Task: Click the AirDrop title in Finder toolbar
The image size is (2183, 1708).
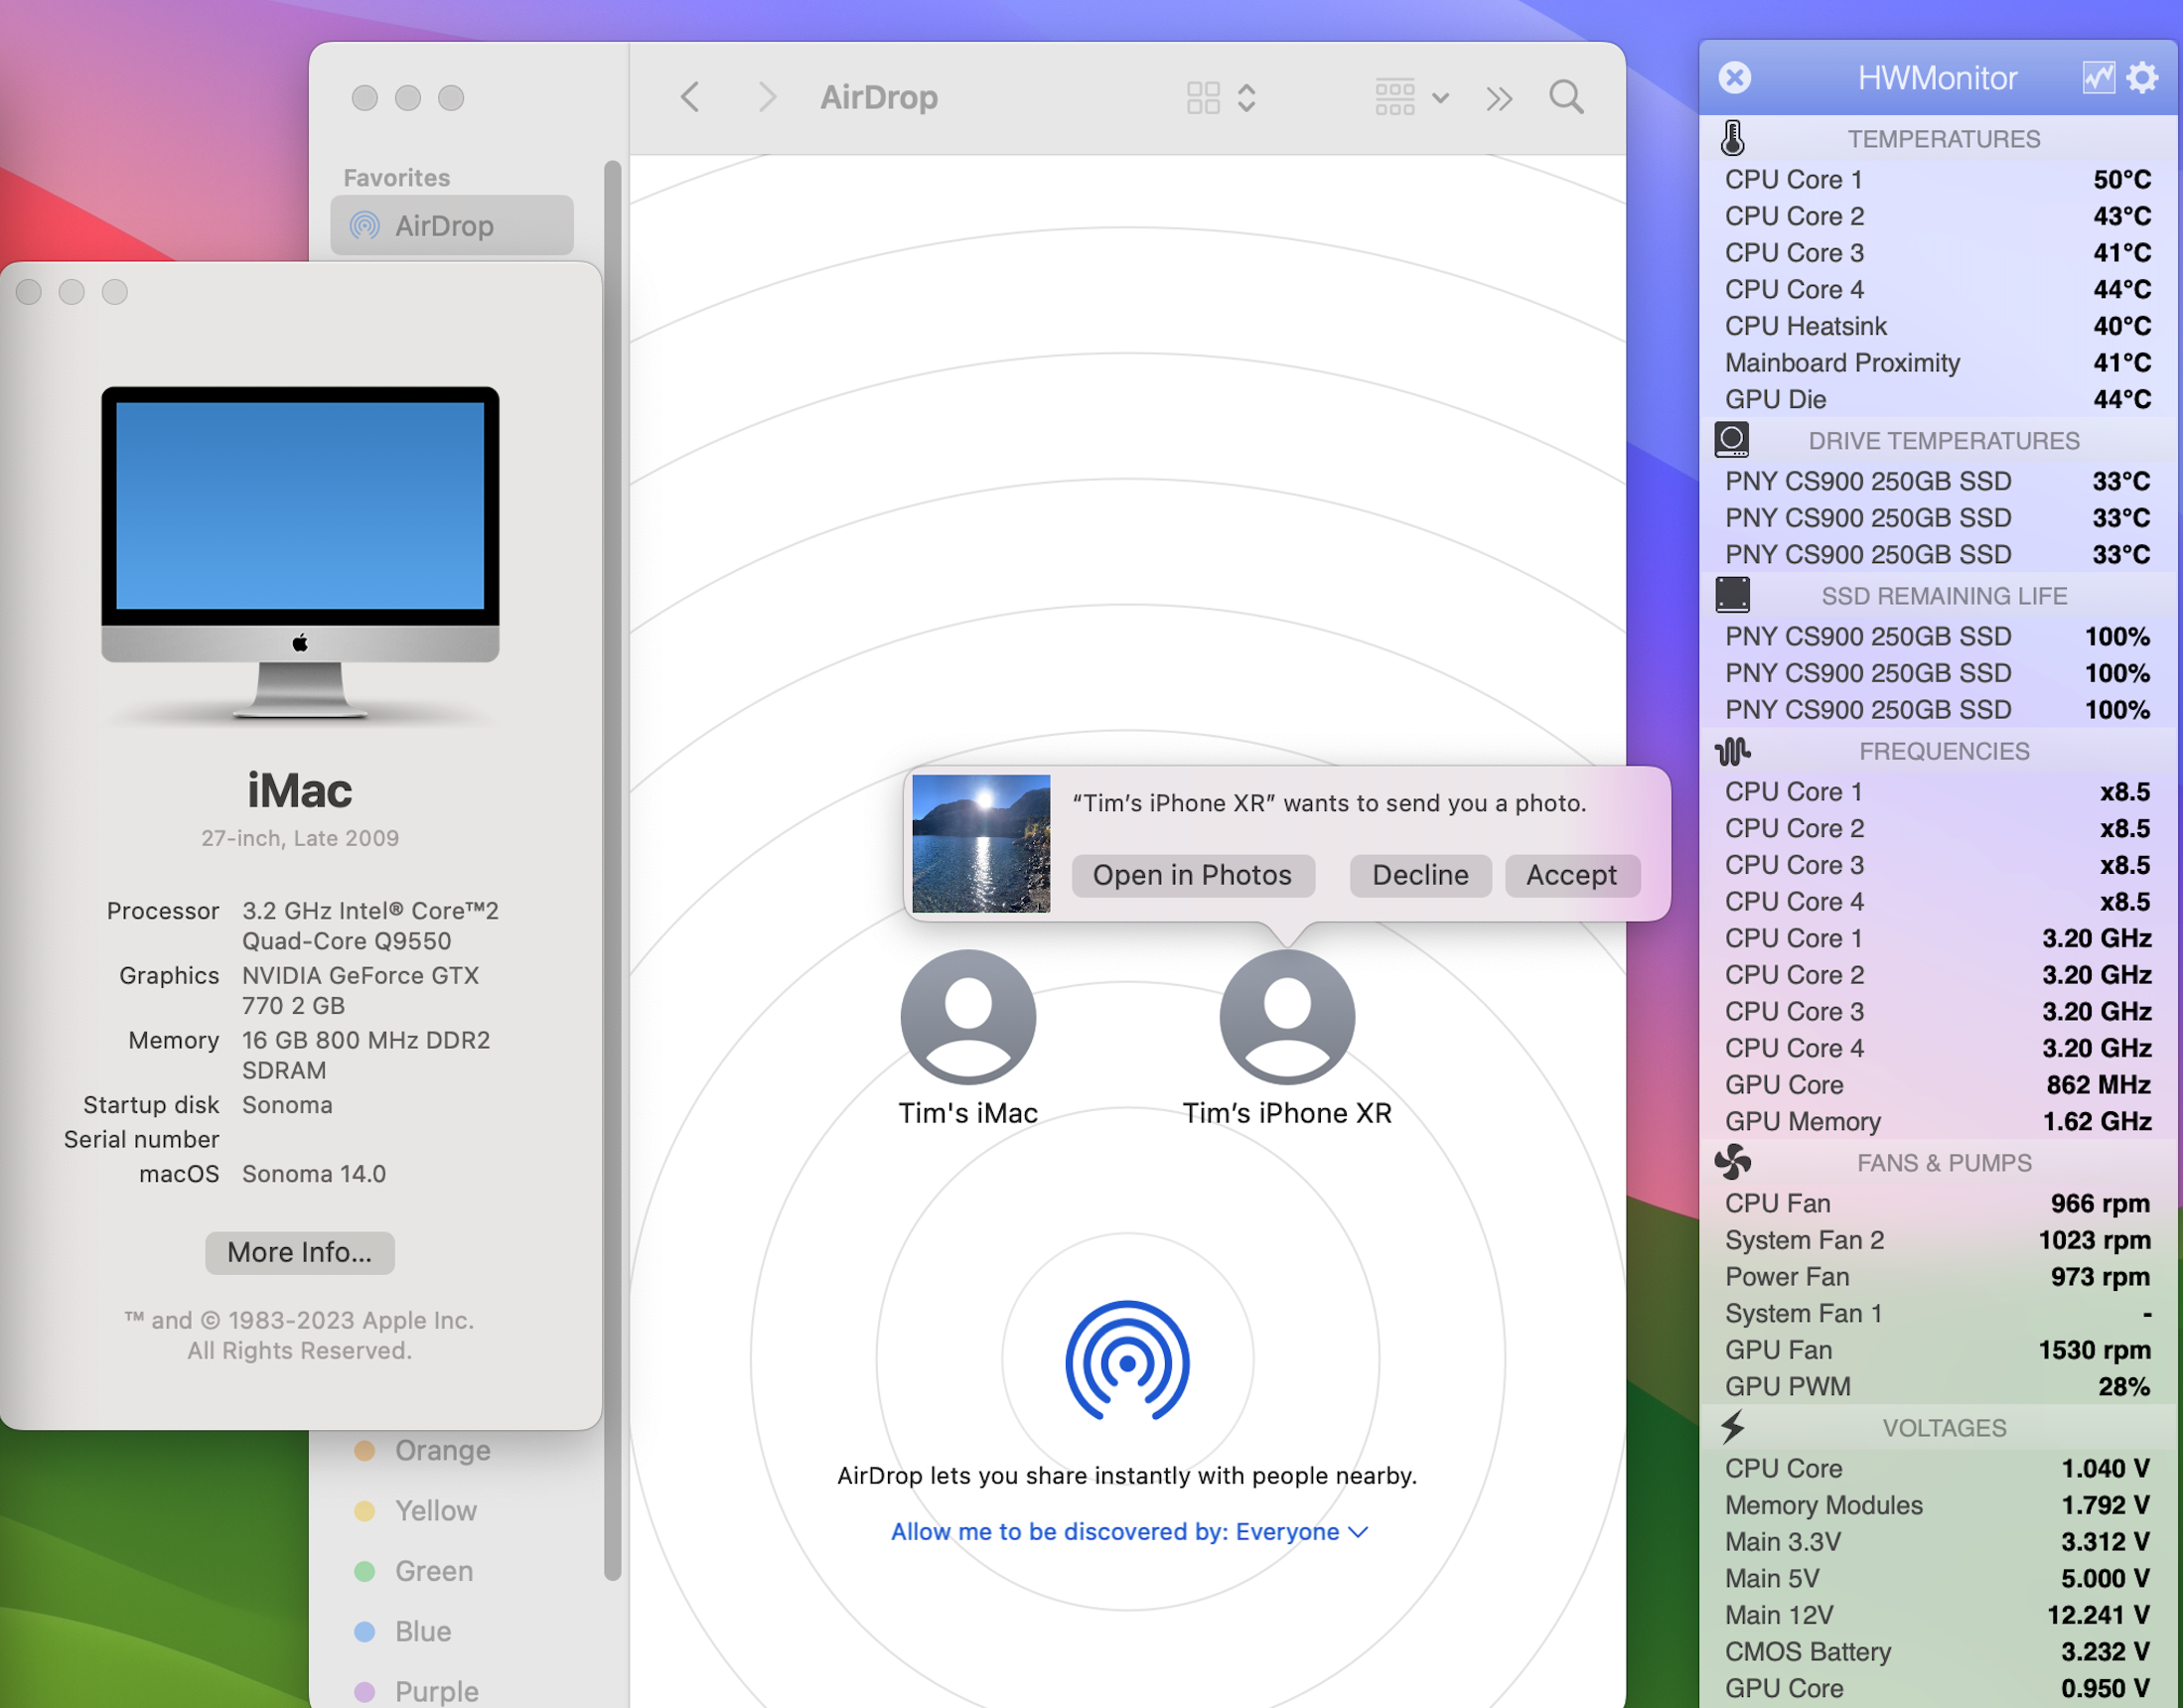Action: [879, 97]
